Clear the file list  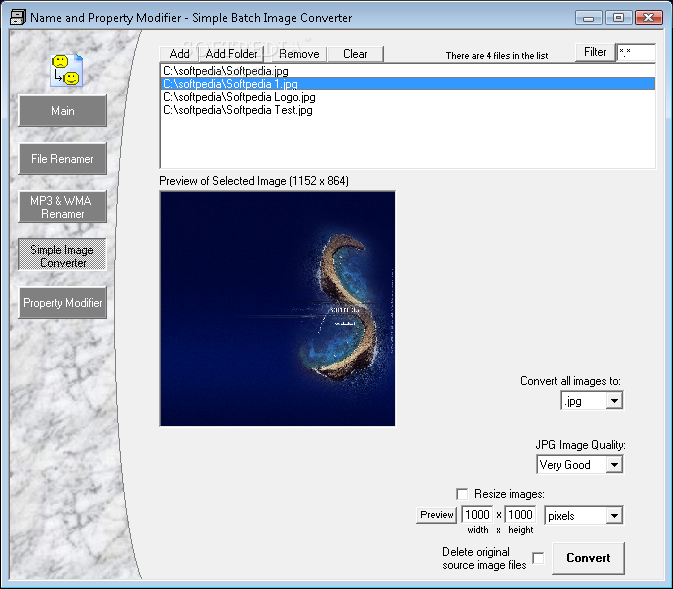[355, 54]
